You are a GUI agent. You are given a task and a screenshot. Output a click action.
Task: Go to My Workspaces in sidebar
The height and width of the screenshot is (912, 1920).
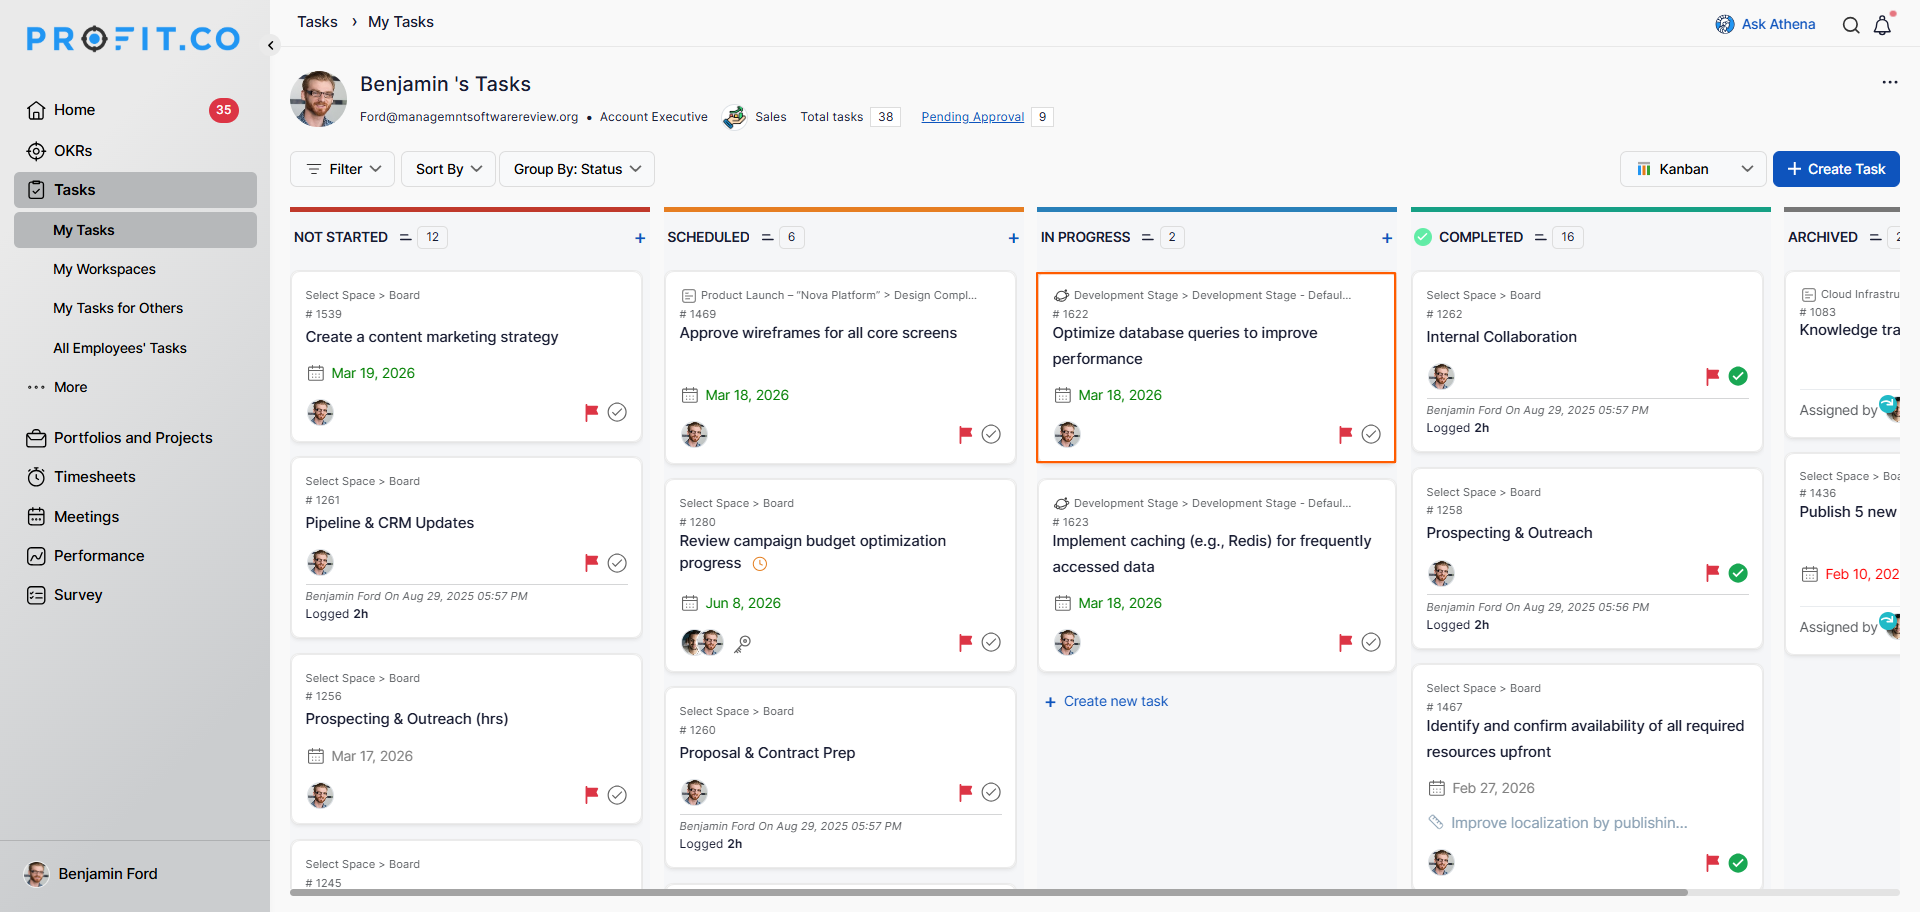click(x=104, y=269)
